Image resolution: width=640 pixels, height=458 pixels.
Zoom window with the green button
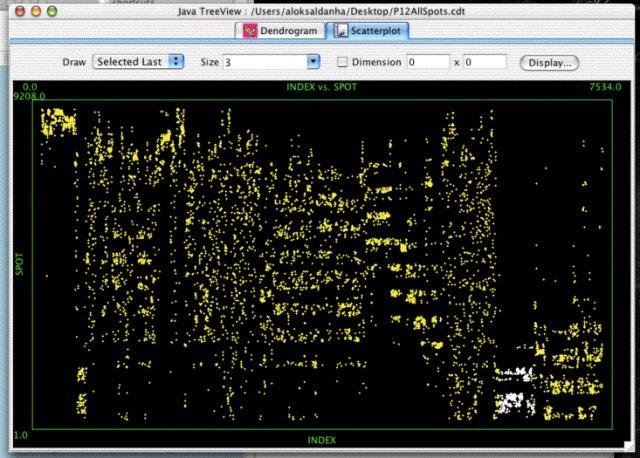click(x=52, y=11)
